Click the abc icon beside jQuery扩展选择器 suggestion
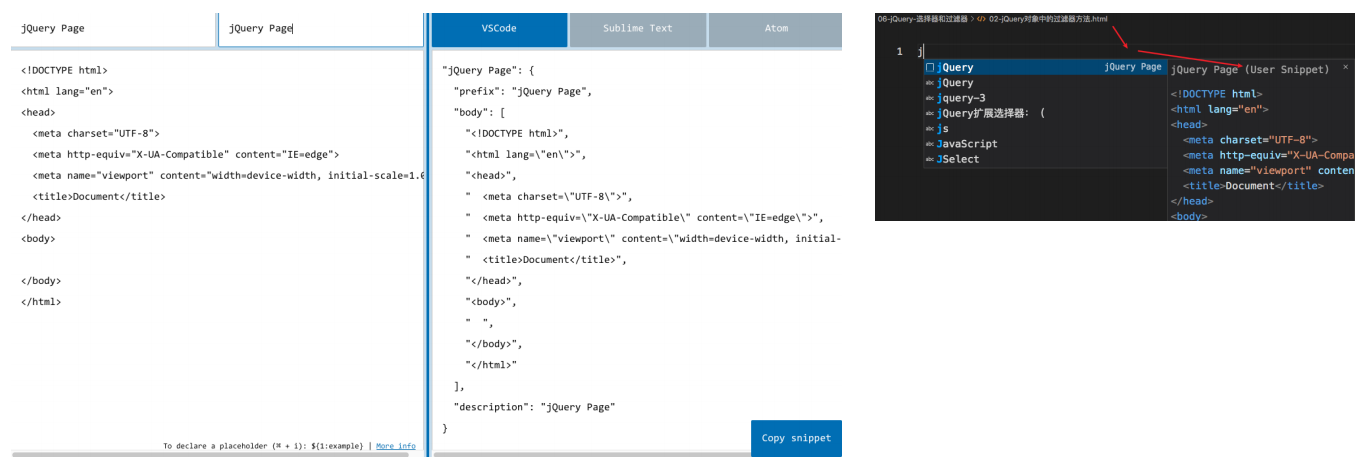The width and height of the screenshot is (1366, 464). point(930,114)
